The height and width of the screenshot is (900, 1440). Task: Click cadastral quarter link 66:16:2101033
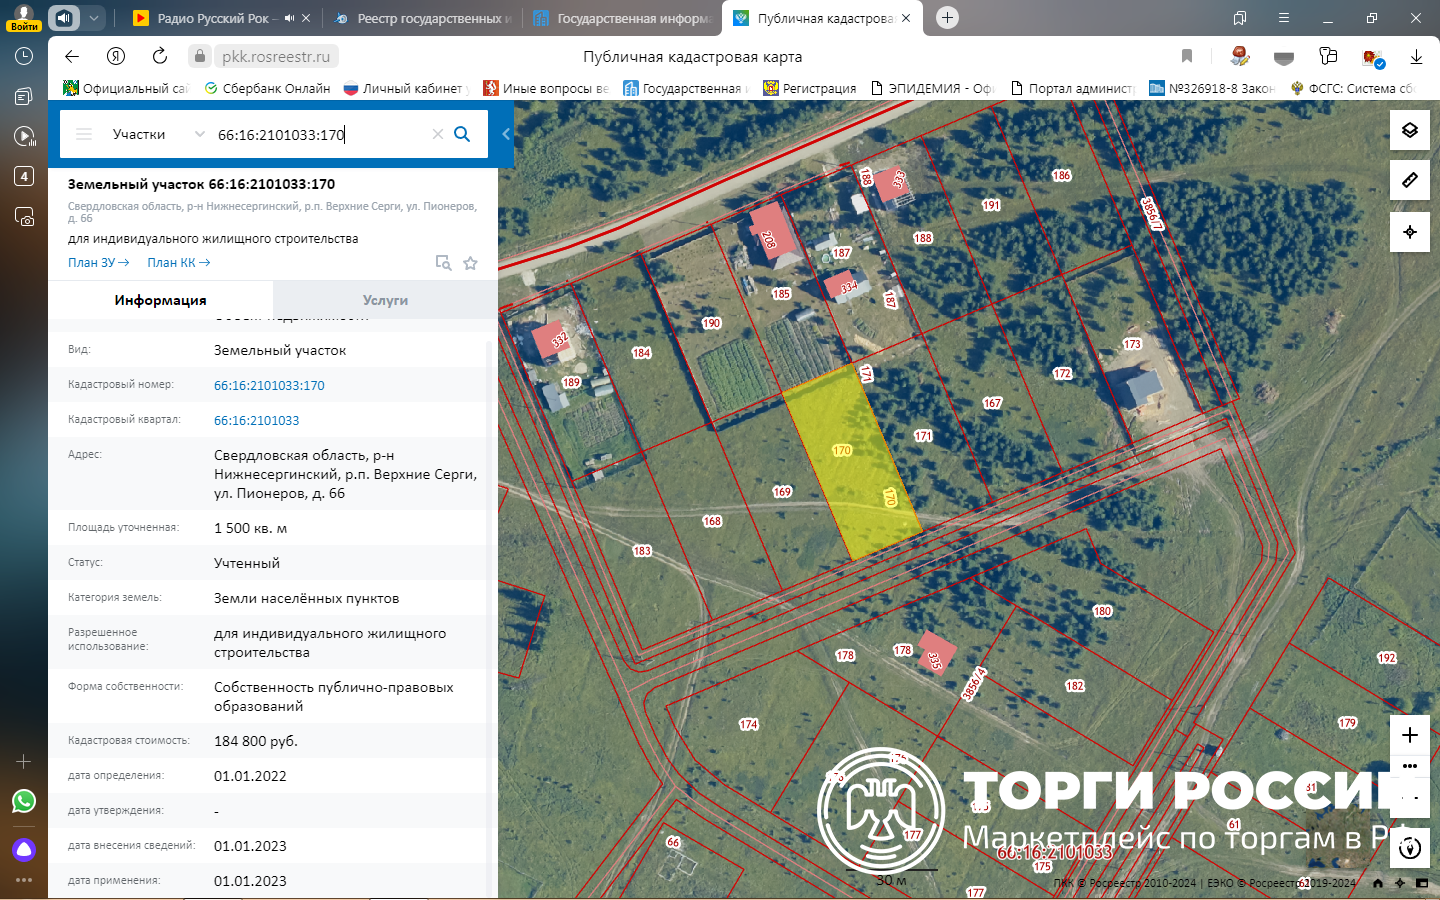pos(256,421)
